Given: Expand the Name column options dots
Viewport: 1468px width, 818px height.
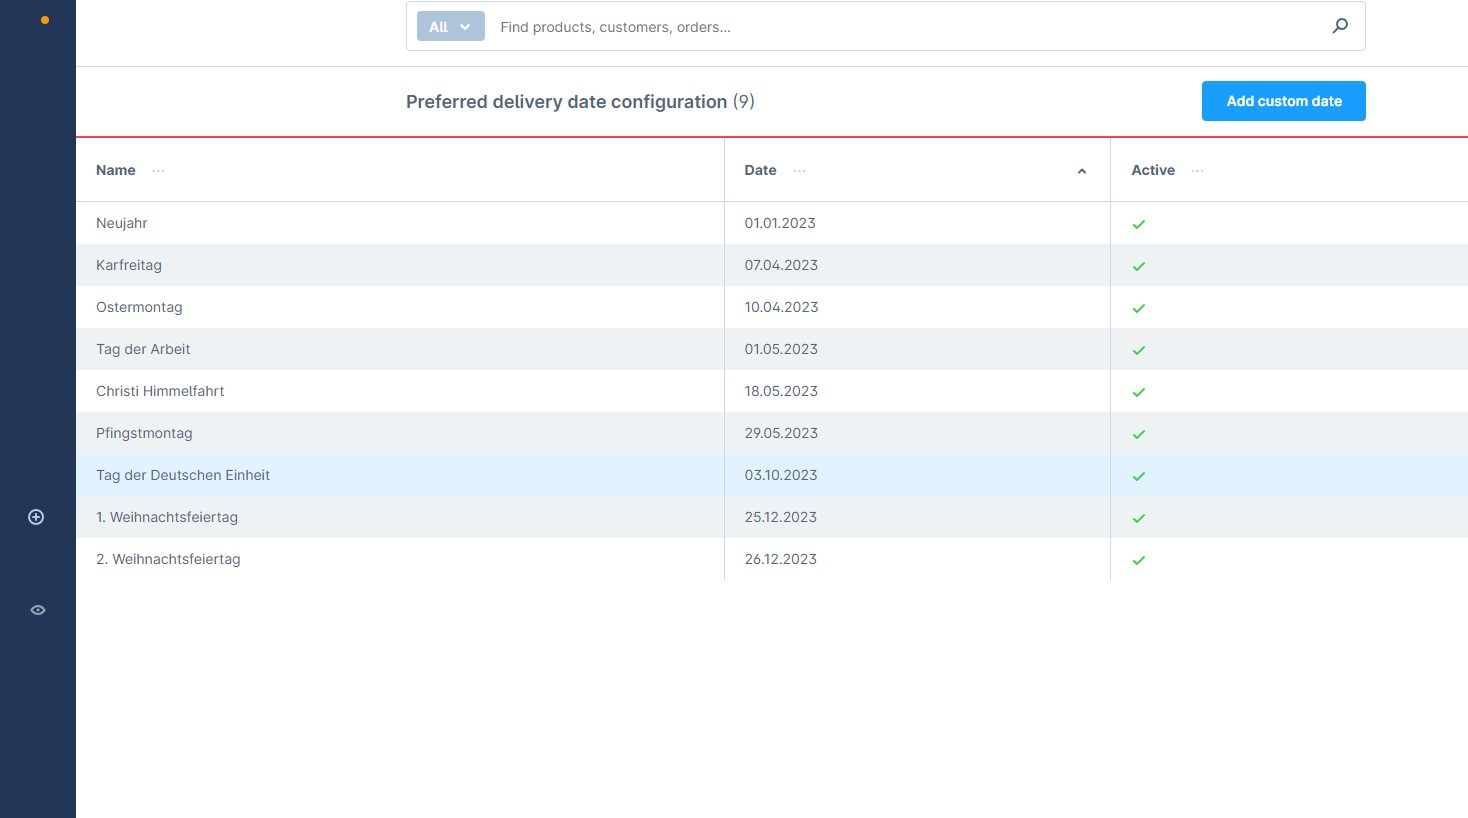Looking at the screenshot, I should coord(158,171).
